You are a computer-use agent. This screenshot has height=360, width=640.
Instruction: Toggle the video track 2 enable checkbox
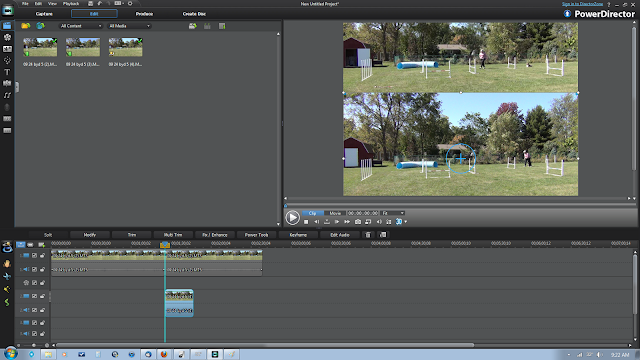click(x=34, y=296)
